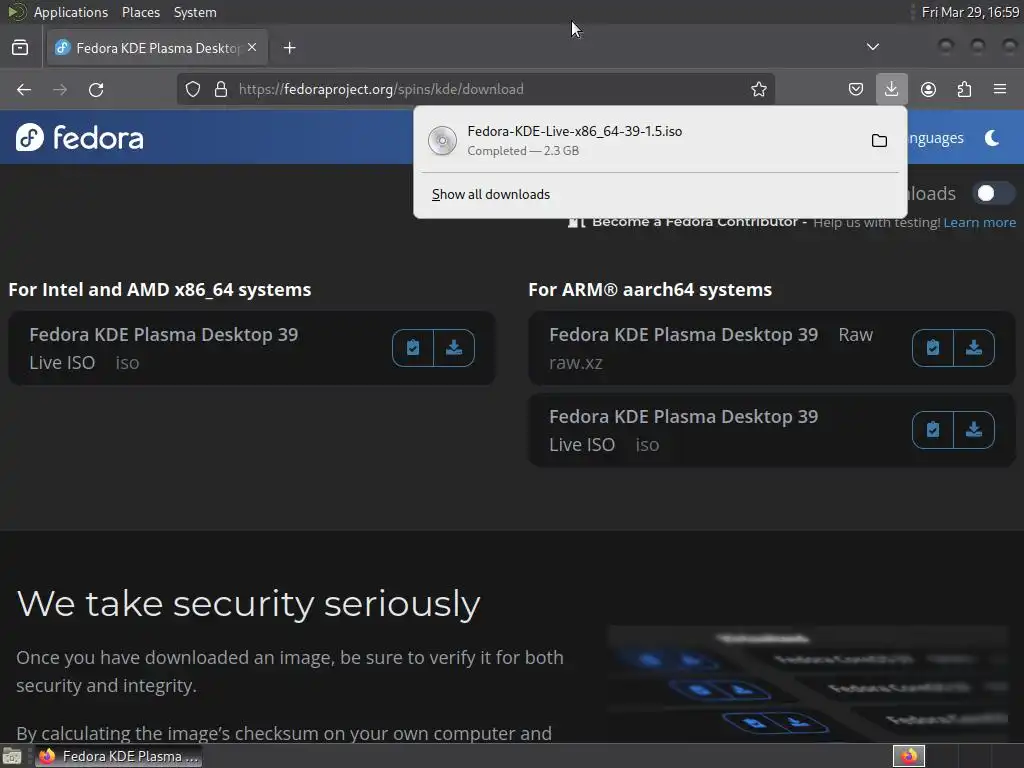Viewport: 1024px width, 768px height.
Task: Open the Places menu
Action: coord(141,12)
